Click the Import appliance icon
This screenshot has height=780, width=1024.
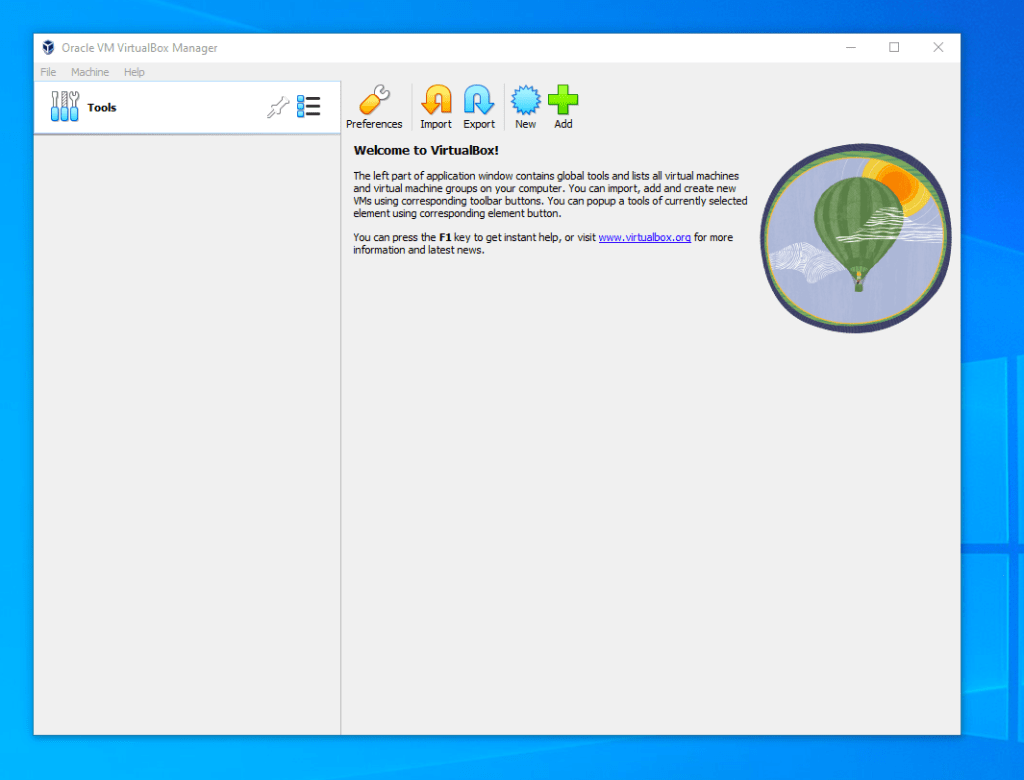tap(436, 101)
